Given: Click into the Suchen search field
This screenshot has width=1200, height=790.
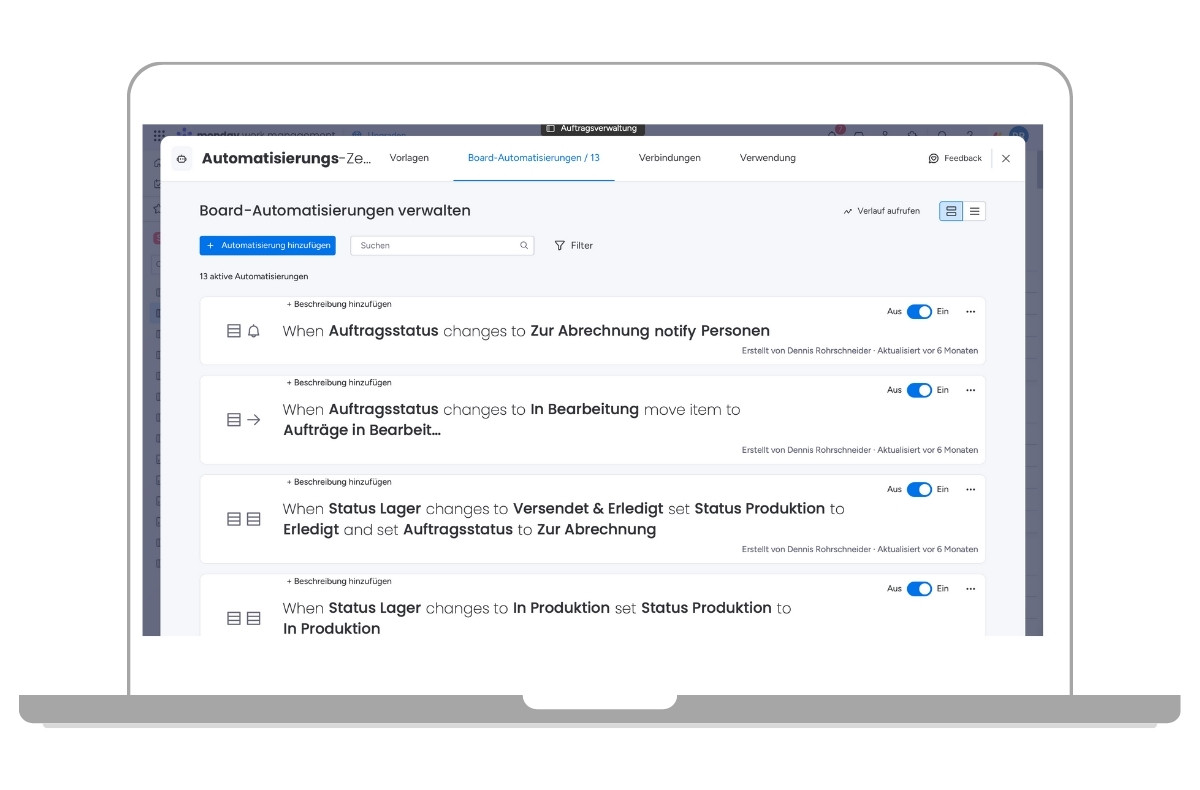Looking at the screenshot, I should tap(435, 246).
